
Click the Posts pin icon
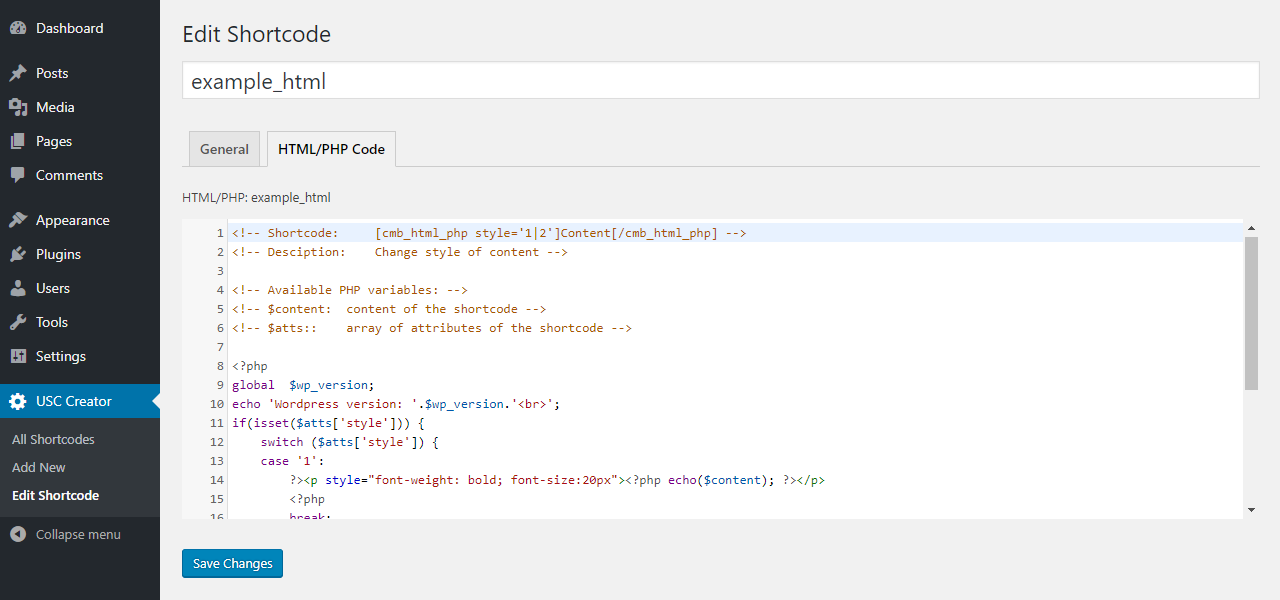(18, 73)
